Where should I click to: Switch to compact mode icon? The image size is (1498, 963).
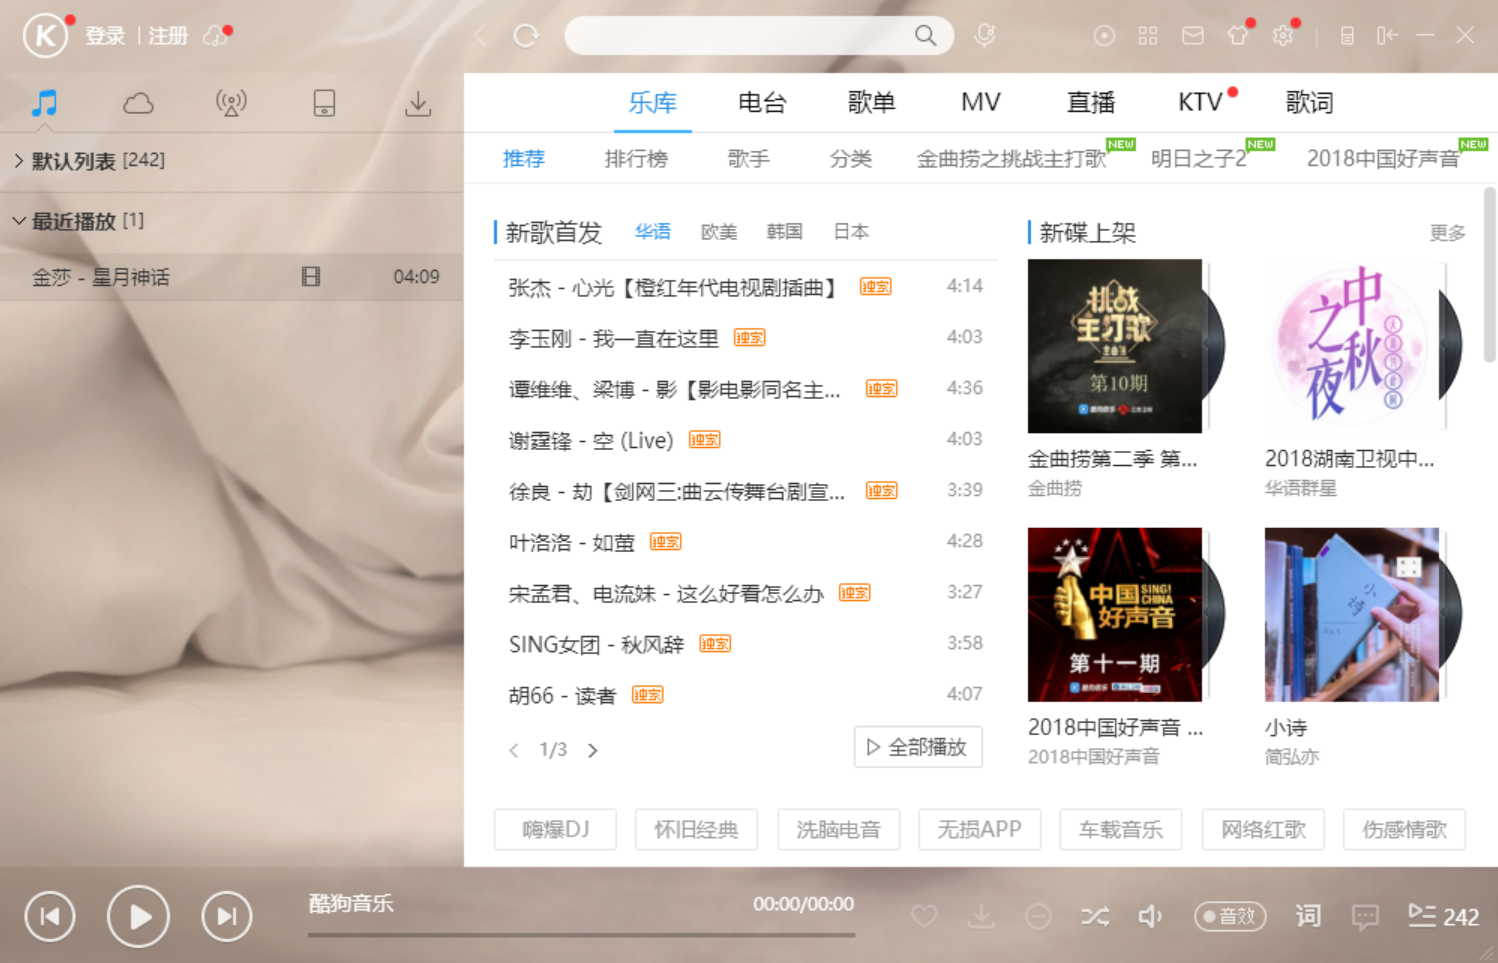pyautogui.click(x=1387, y=36)
